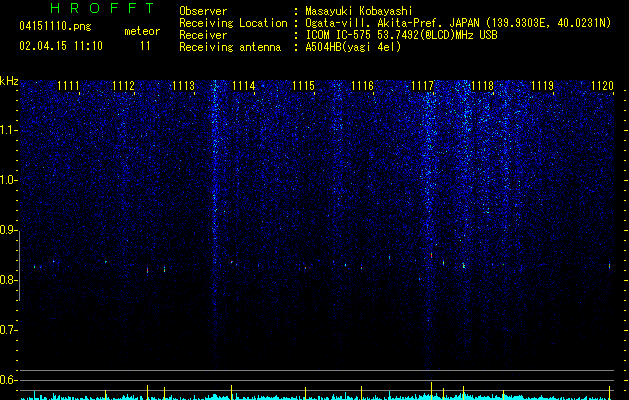Click the Receiving antenna label
Viewport: 629px width, 400px height.
230,47
